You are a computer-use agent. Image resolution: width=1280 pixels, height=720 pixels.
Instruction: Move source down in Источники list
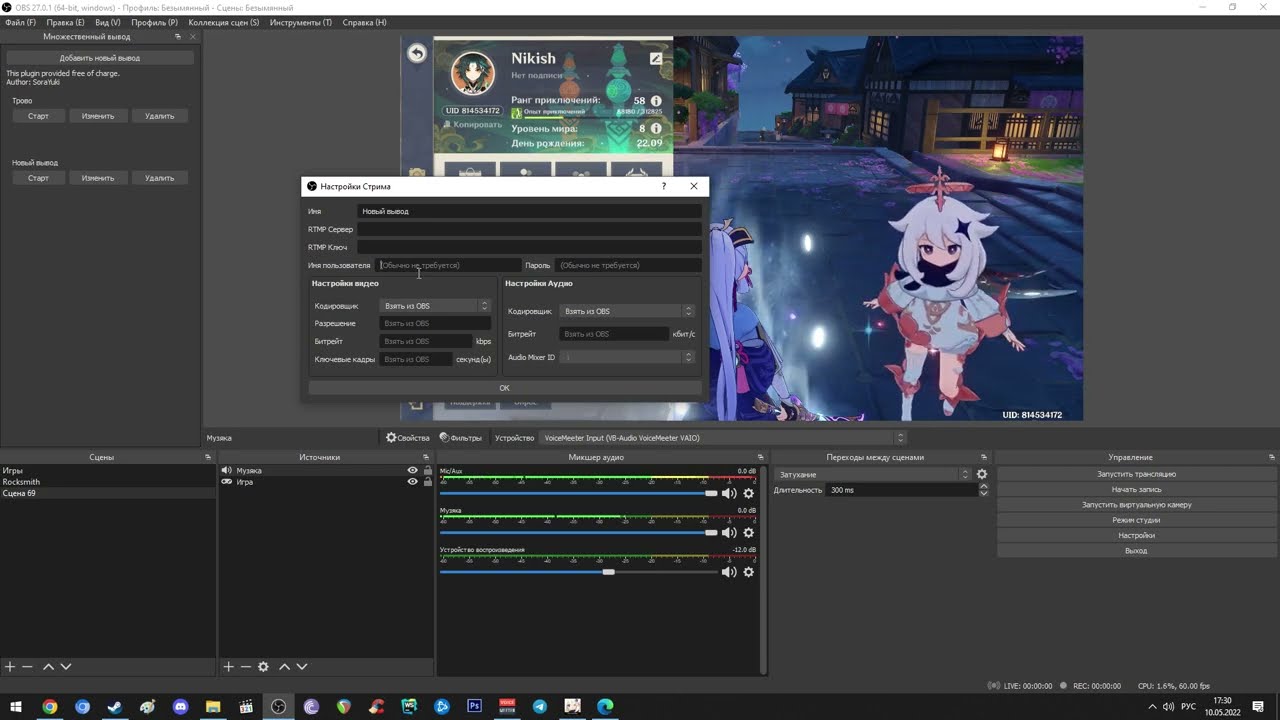point(302,667)
